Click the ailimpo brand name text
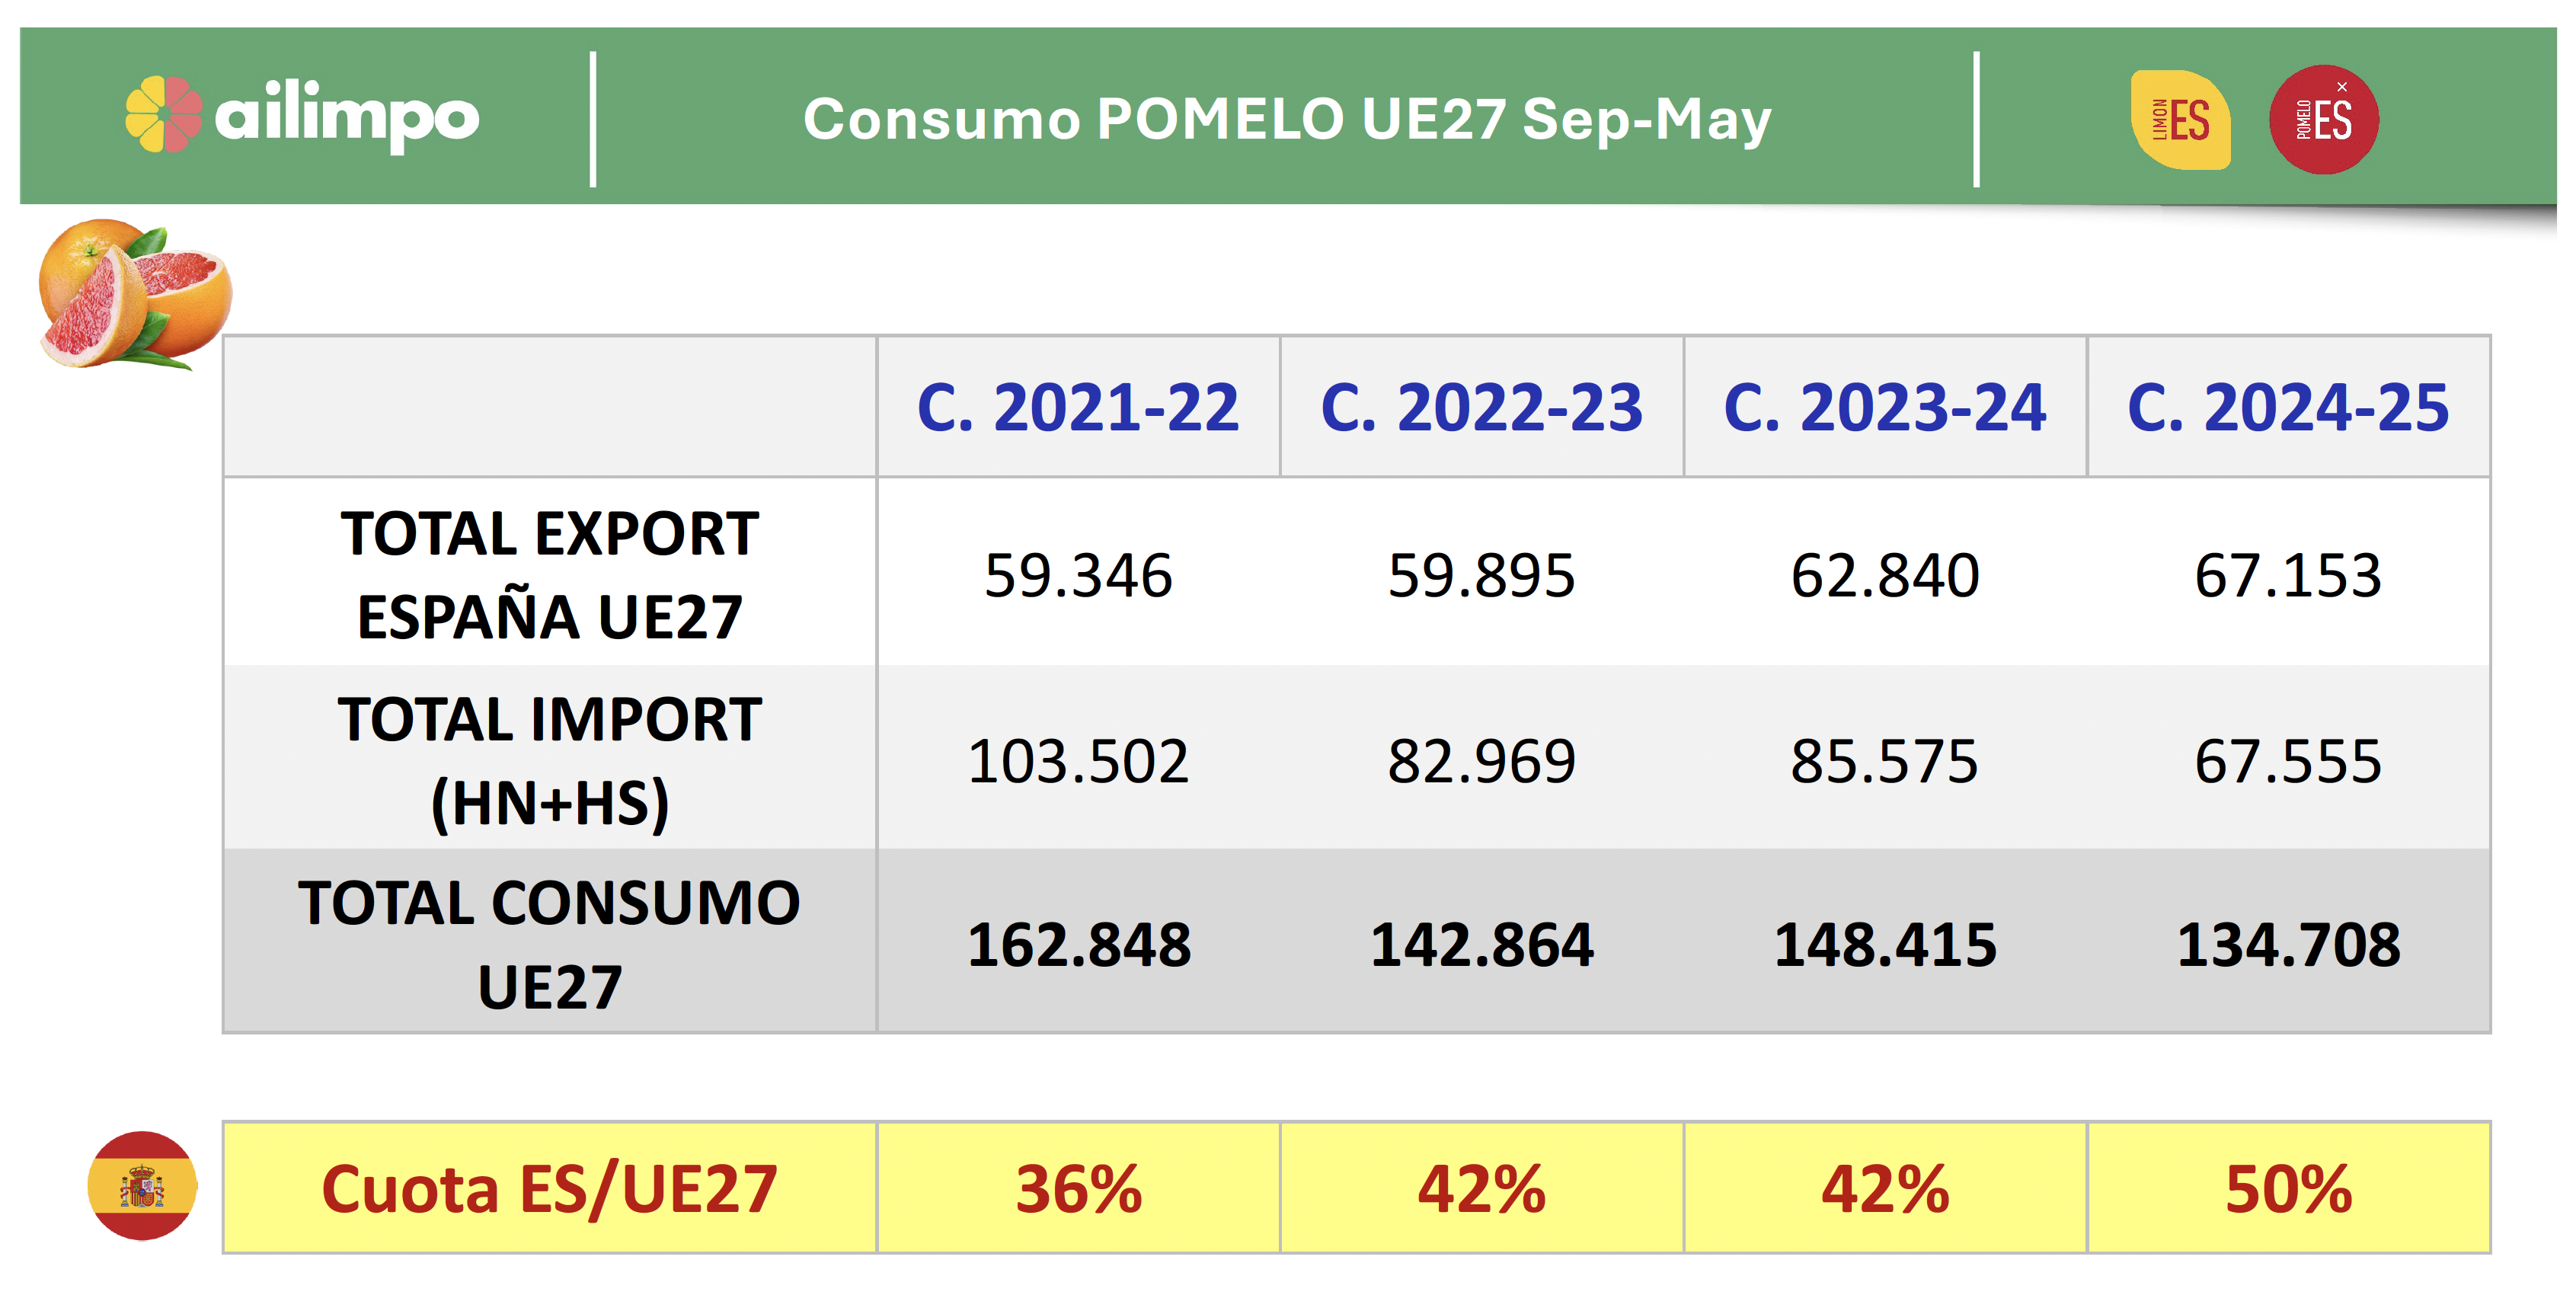The width and height of the screenshot is (2576, 1295). pos(347,117)
